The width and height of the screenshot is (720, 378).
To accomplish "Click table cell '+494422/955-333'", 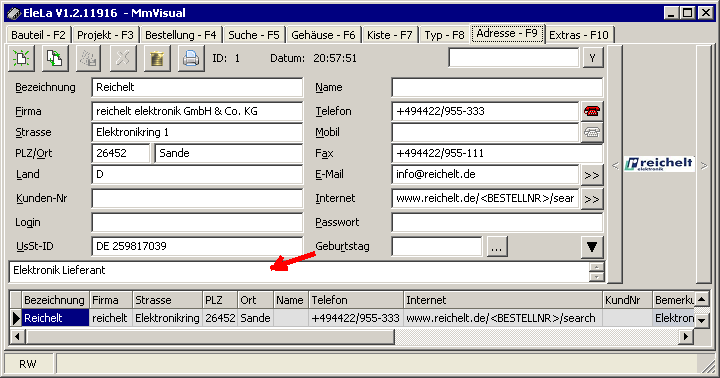I will (356, 318).
